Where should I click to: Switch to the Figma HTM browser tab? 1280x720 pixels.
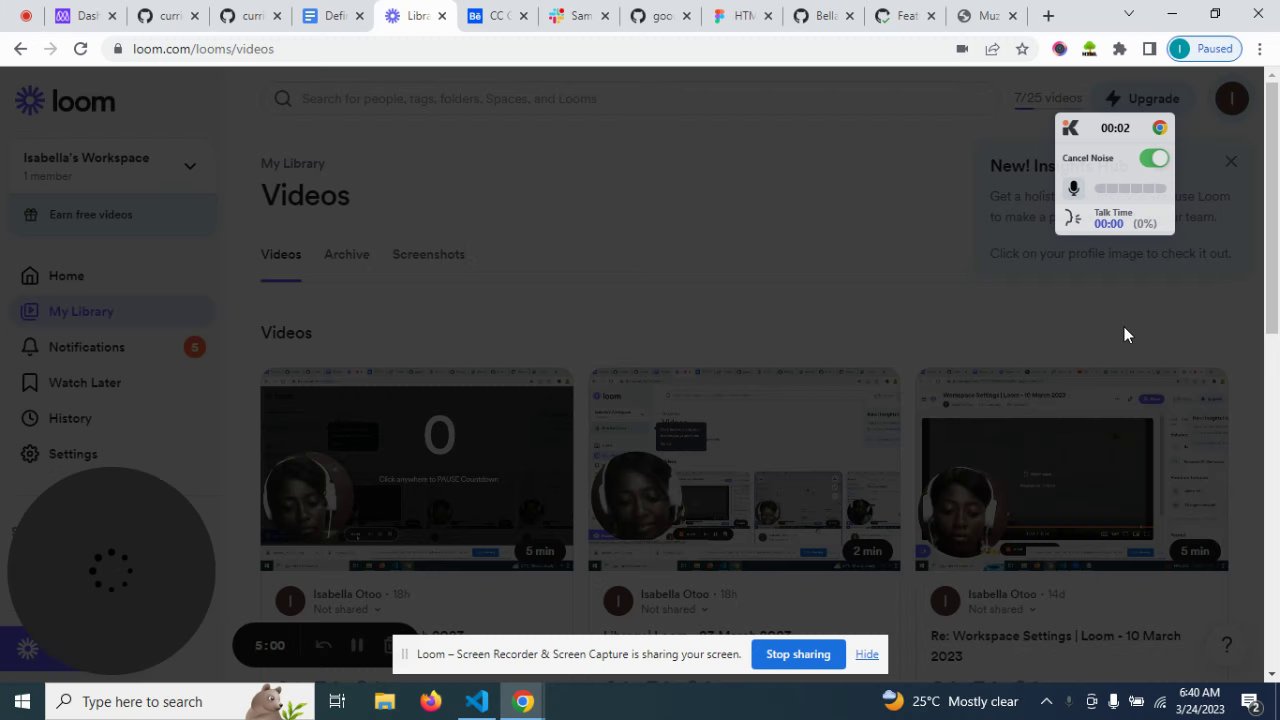point(741,16)
